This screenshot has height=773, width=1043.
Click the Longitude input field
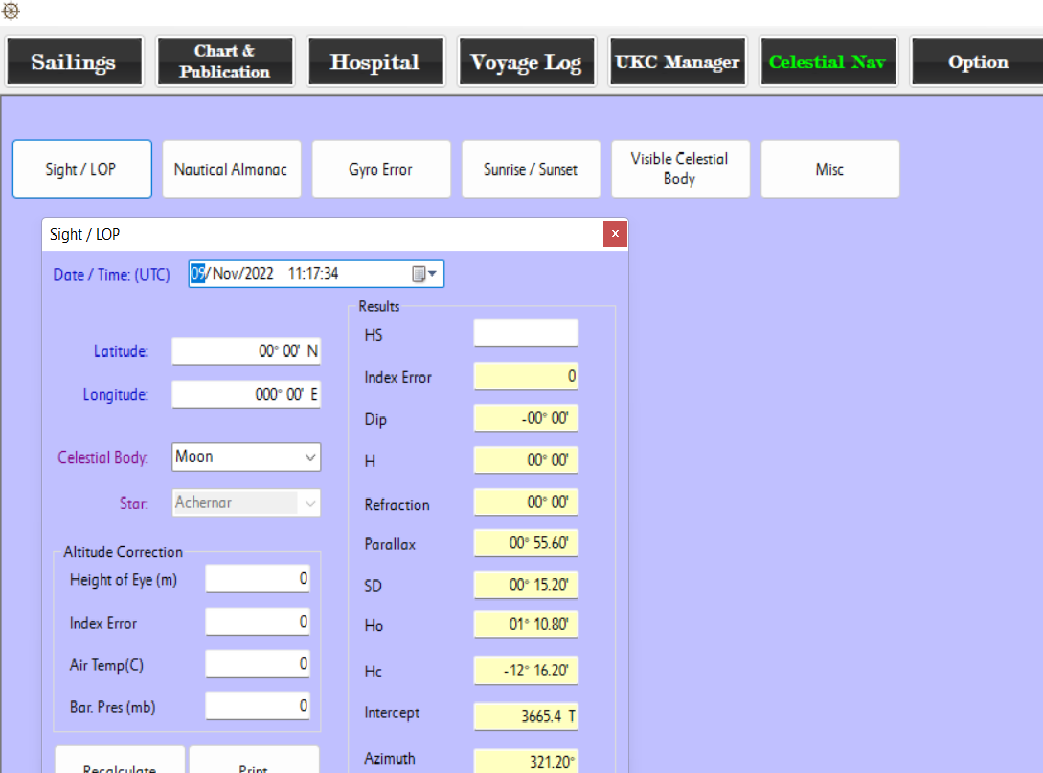point(246,395)
